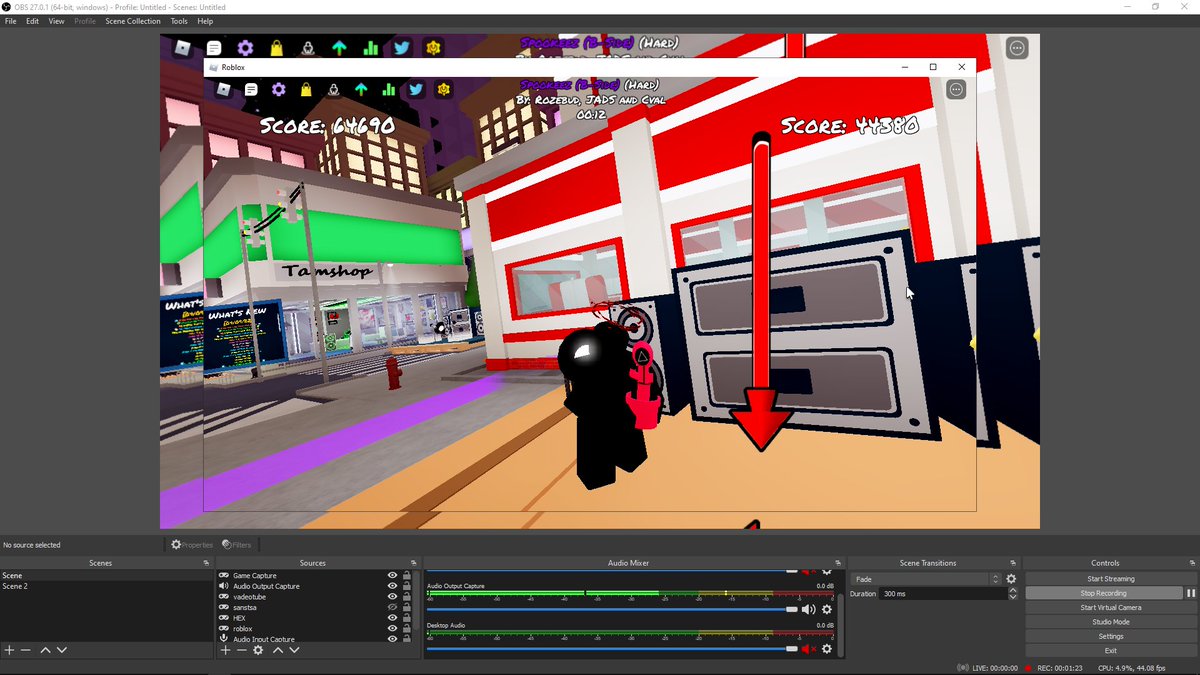Enable Studio Mode

(1111, 622)
